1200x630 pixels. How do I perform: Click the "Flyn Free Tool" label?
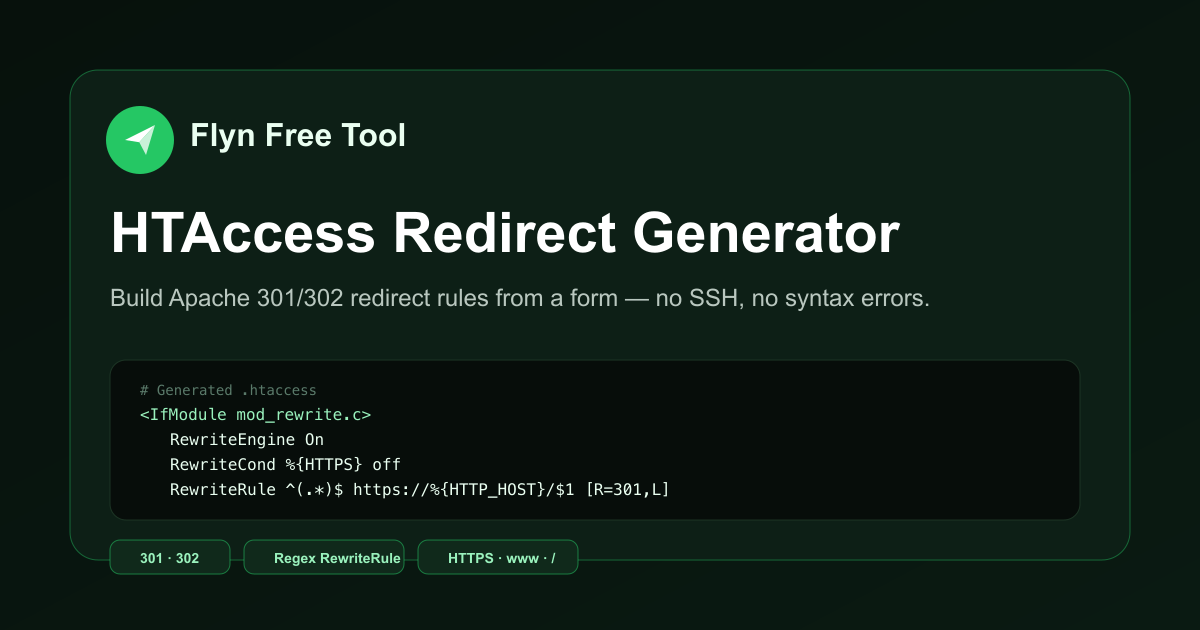coord(298,136)
